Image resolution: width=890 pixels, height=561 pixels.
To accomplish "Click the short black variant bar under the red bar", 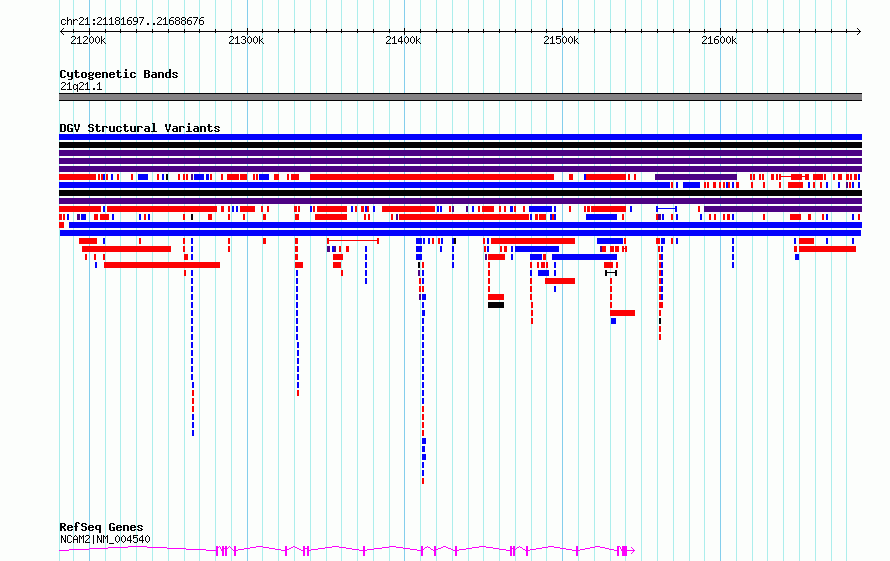I will point(496,305).
